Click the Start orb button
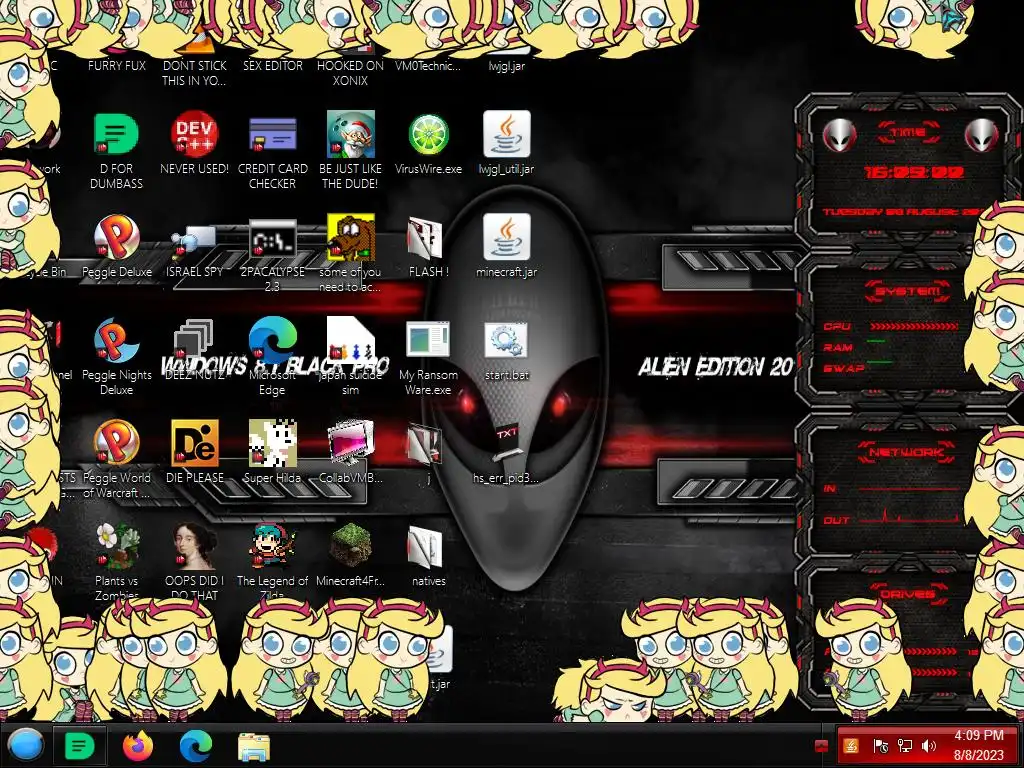The width and height of the screenshot is (1024, 768). [x=25, y=745]
